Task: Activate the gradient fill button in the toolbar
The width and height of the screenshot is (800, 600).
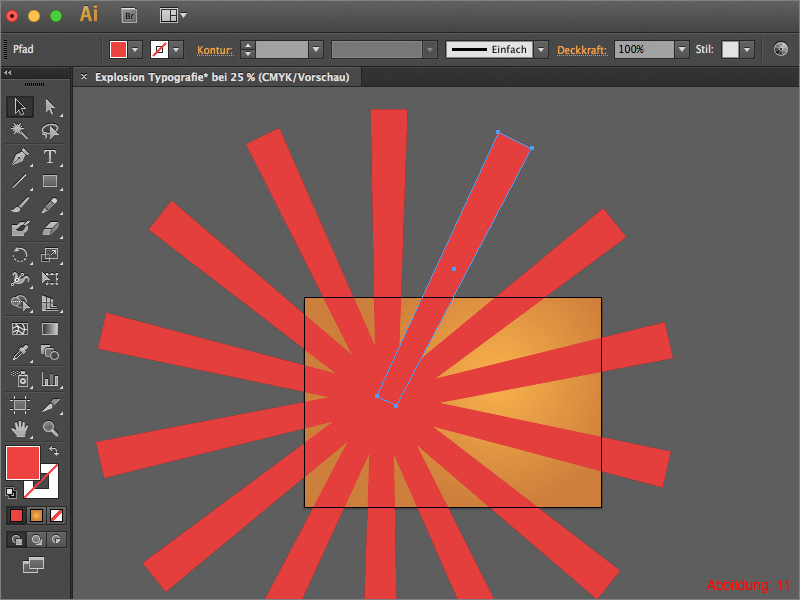Action: [x=37, y=515]
